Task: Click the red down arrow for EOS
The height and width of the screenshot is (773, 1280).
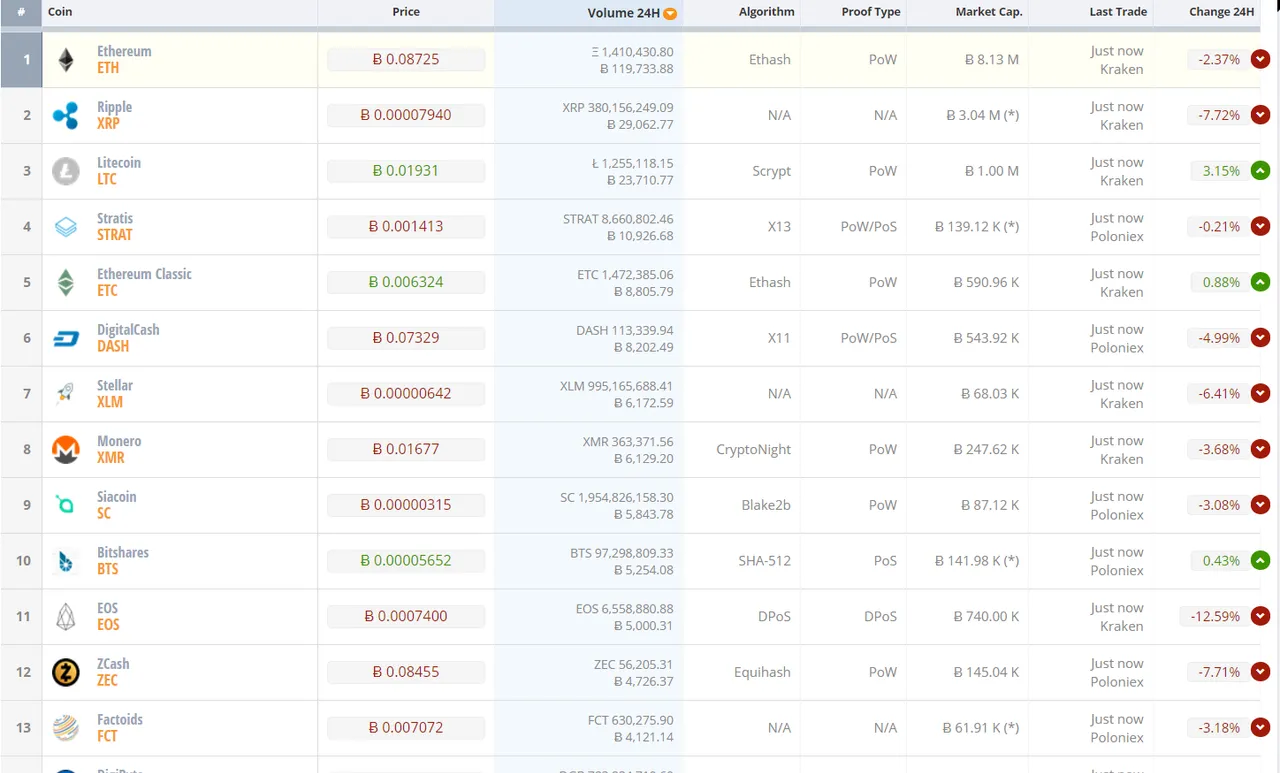Action: pyautogui.click(x=1260, y=617)
